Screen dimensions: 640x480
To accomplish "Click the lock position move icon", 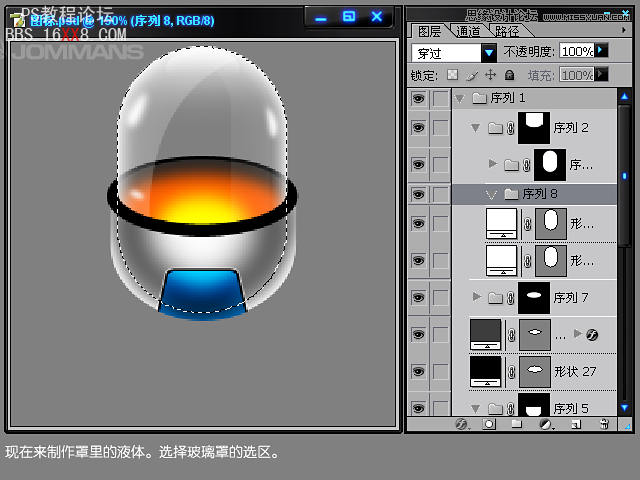I will click(x=490, y=75).
